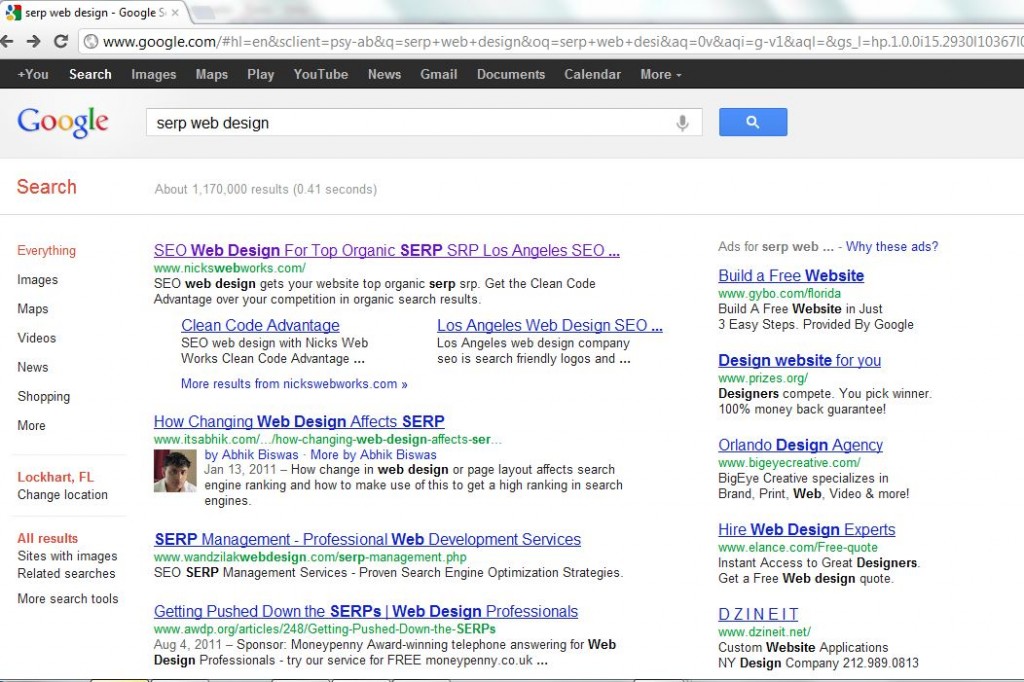Image resolution: width=1024 pixels, height=682 pixels.
Task: Select Sites with images option
Action: [x=67, y=556]
